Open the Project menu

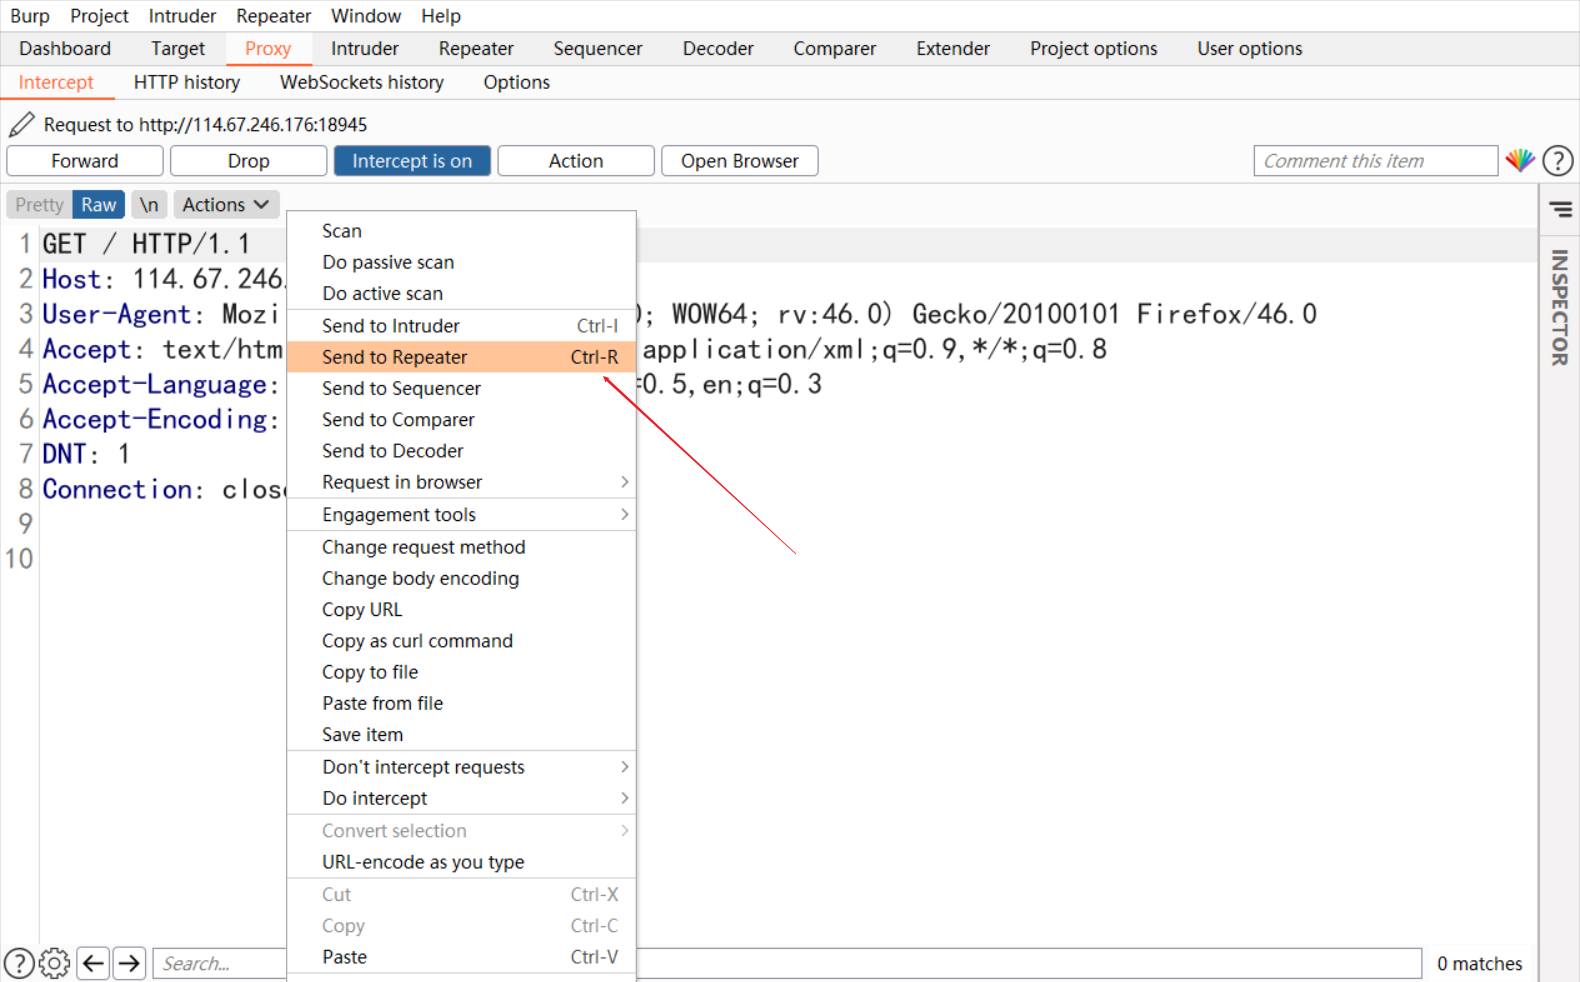[99, 16]
